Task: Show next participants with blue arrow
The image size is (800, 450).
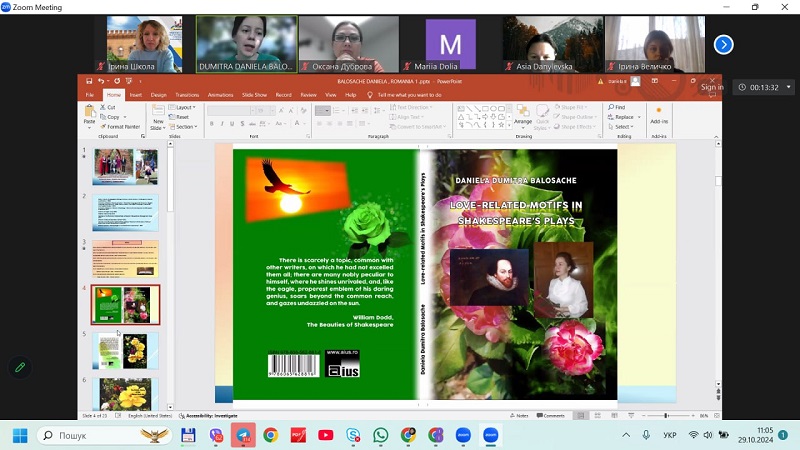Action: click(723, 44)
